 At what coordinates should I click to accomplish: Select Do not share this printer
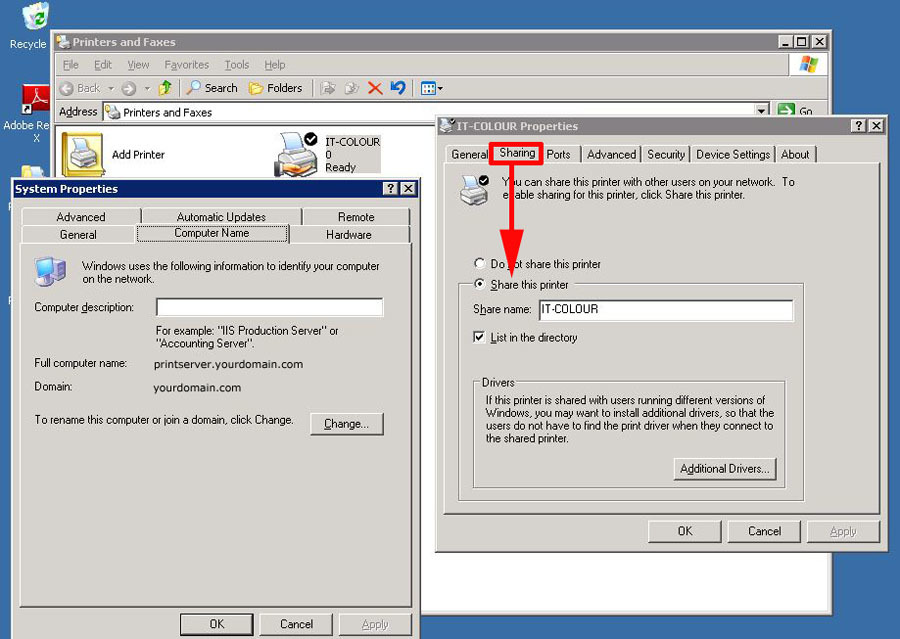pos(479,264)
